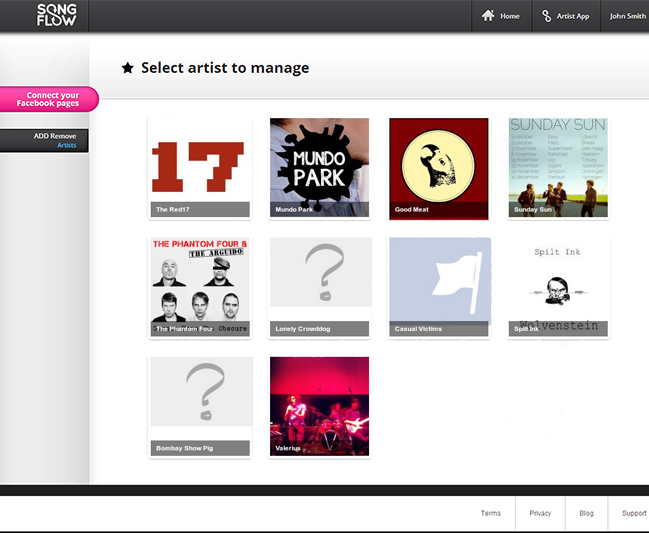Open the Artist App menu item
The height and width of the screenshot is (533, 649).
[566, 16]
